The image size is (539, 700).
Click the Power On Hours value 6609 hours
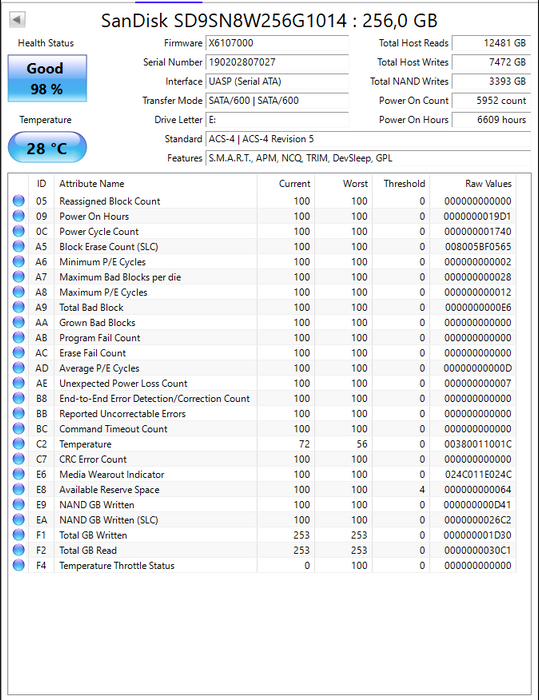point(491,120)
